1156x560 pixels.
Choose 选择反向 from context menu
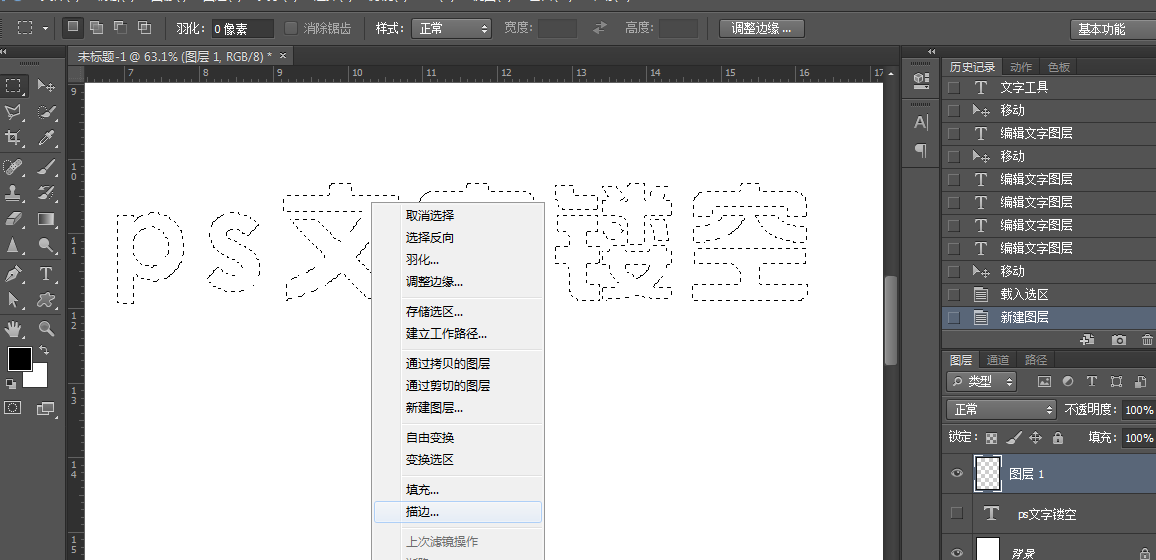point(430,238)
